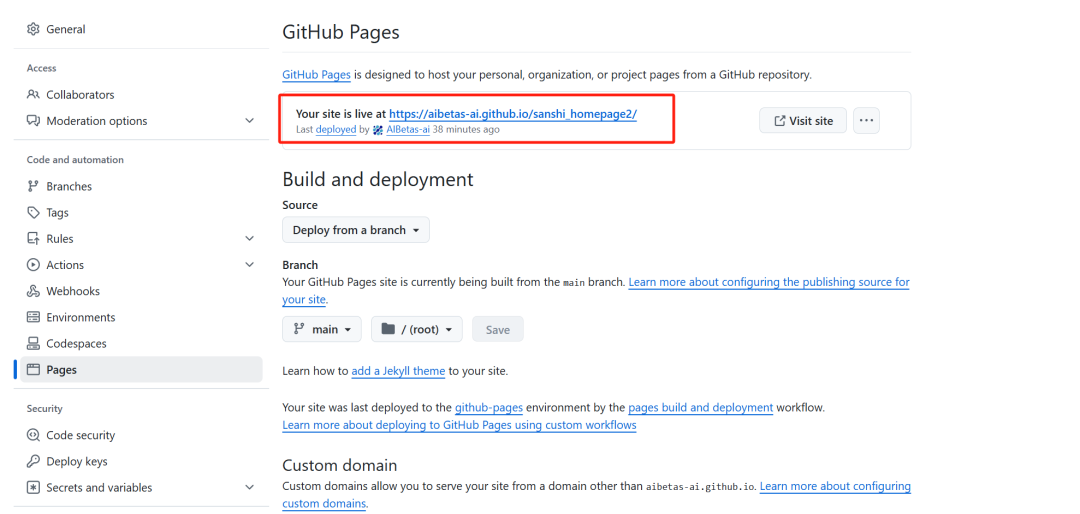
Task: Click the Save button
Action: 497,329
